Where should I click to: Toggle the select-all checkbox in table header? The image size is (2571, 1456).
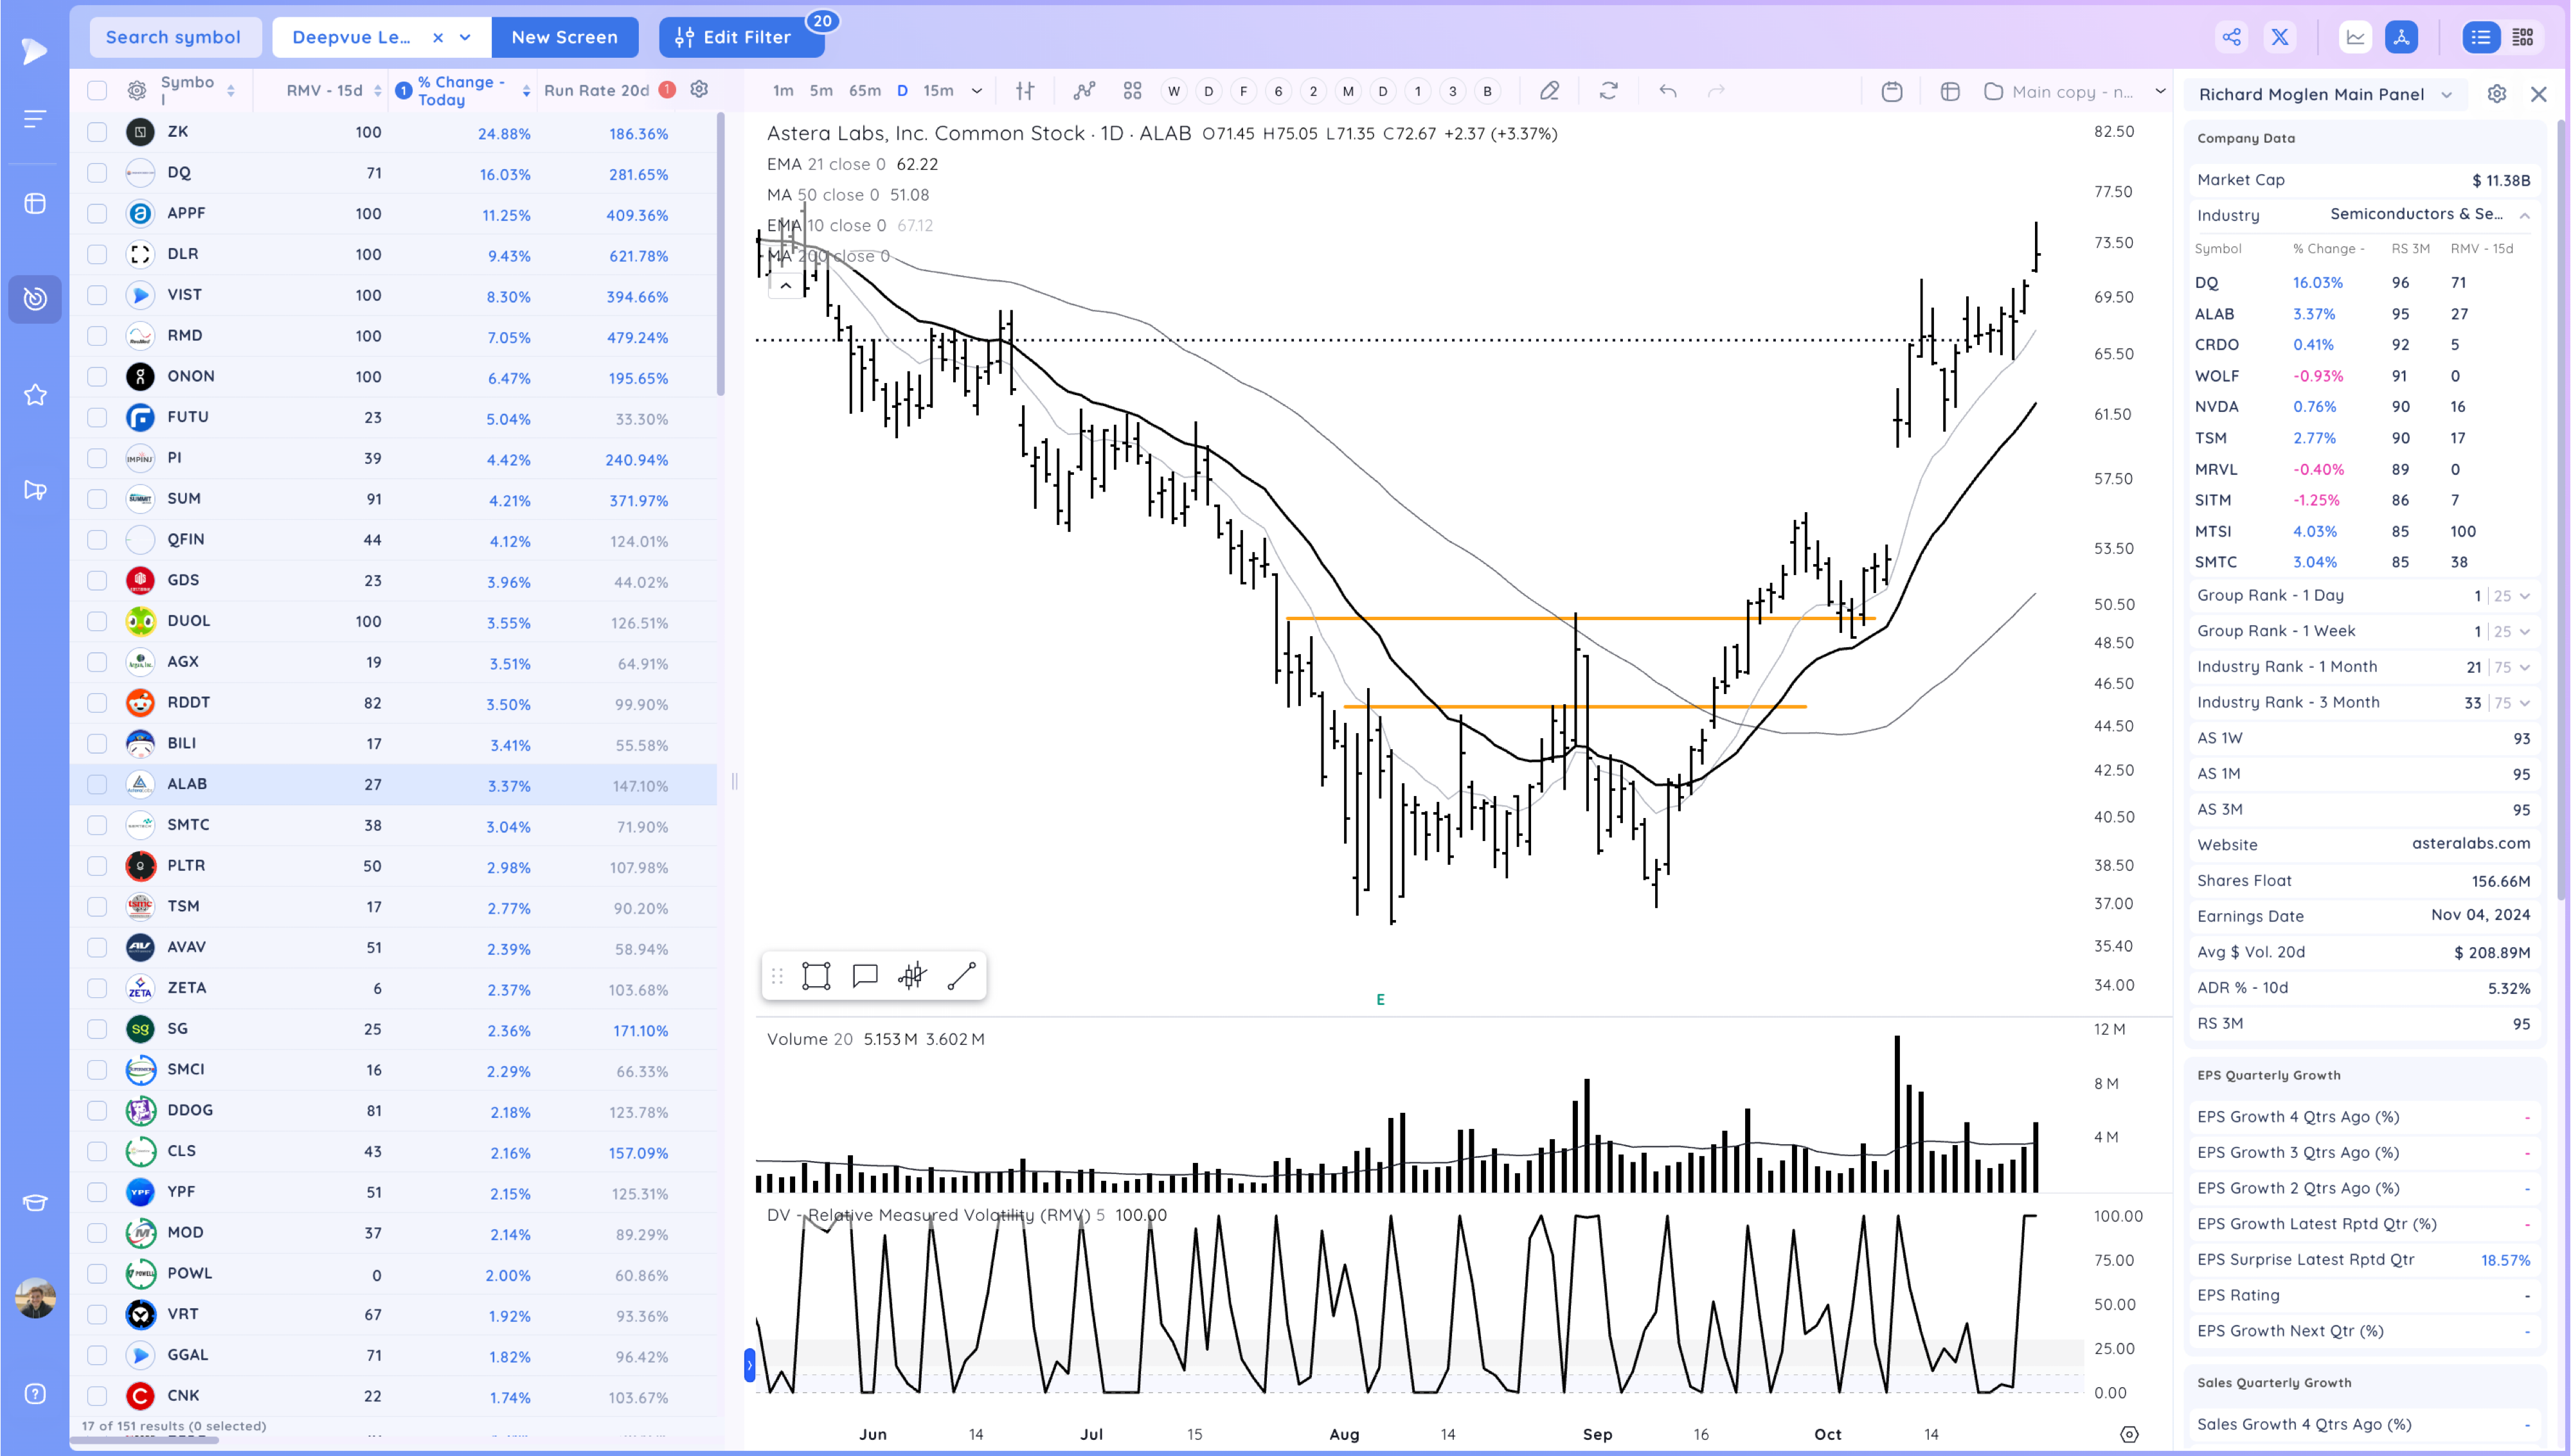[x=97, y=91]
